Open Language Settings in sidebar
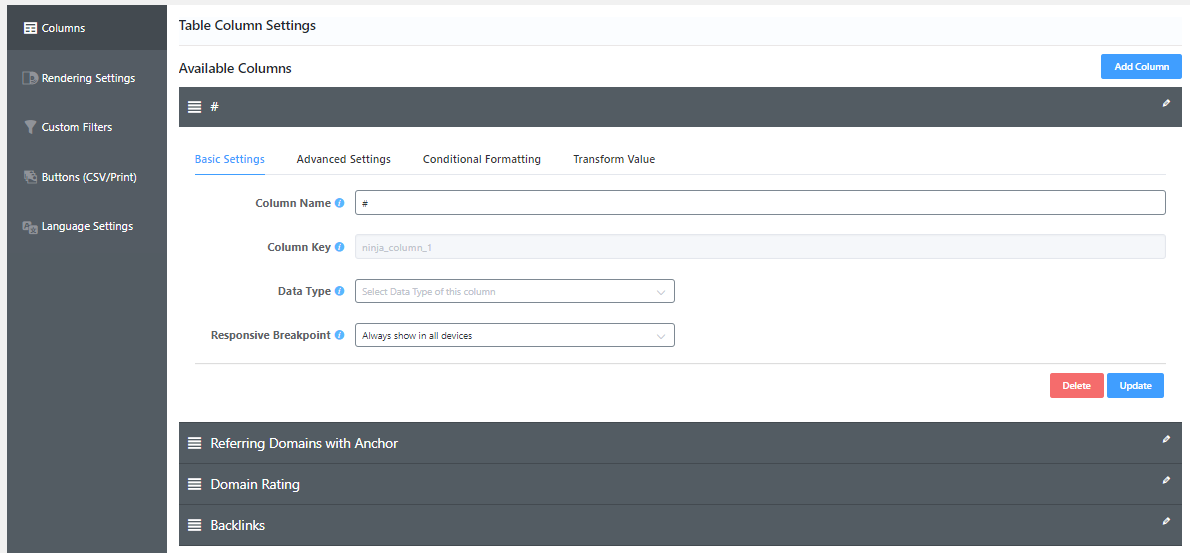1190x553 pixels. (87, 226)
